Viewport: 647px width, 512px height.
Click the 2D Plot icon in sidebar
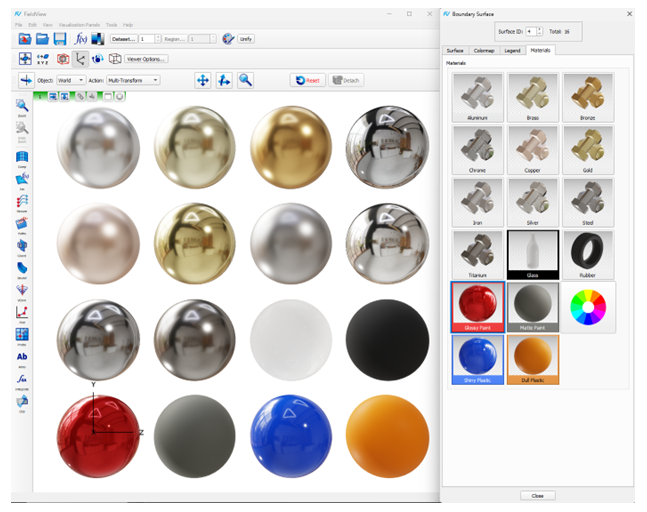click(x=22, y=311)
